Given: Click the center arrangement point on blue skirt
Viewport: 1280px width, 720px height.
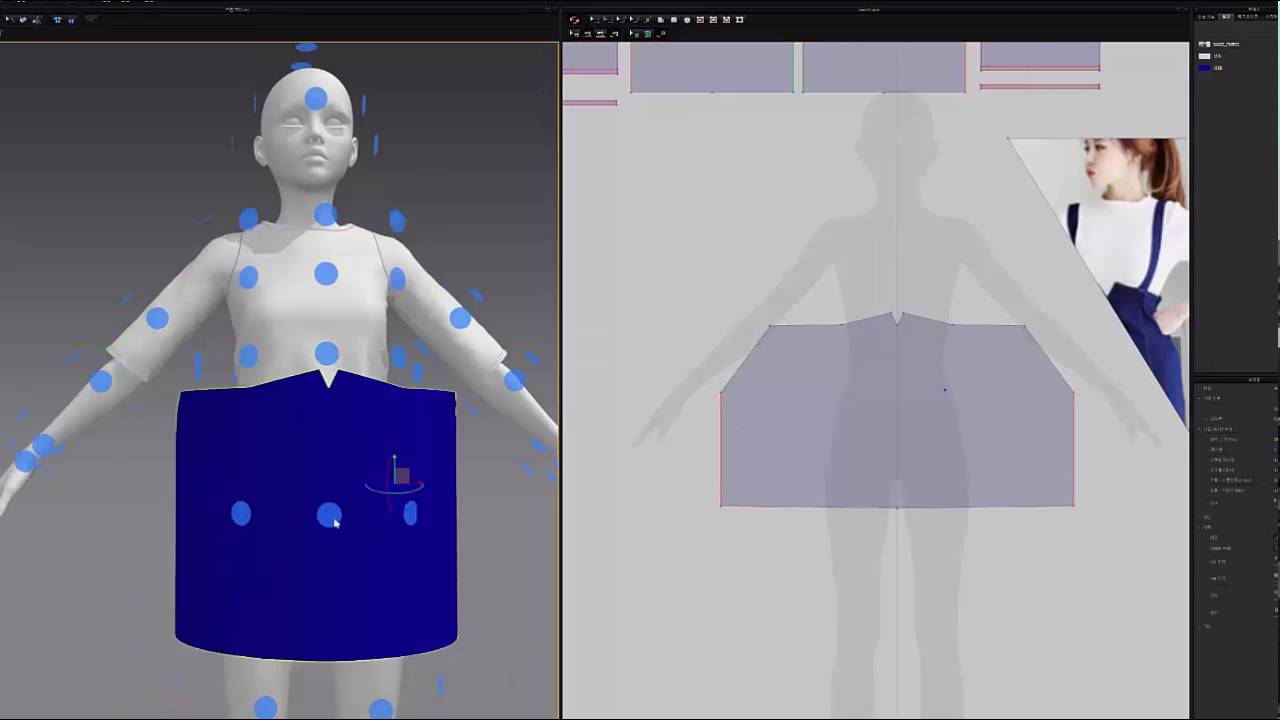Looking at the screenshot, I should coord(328,515).
